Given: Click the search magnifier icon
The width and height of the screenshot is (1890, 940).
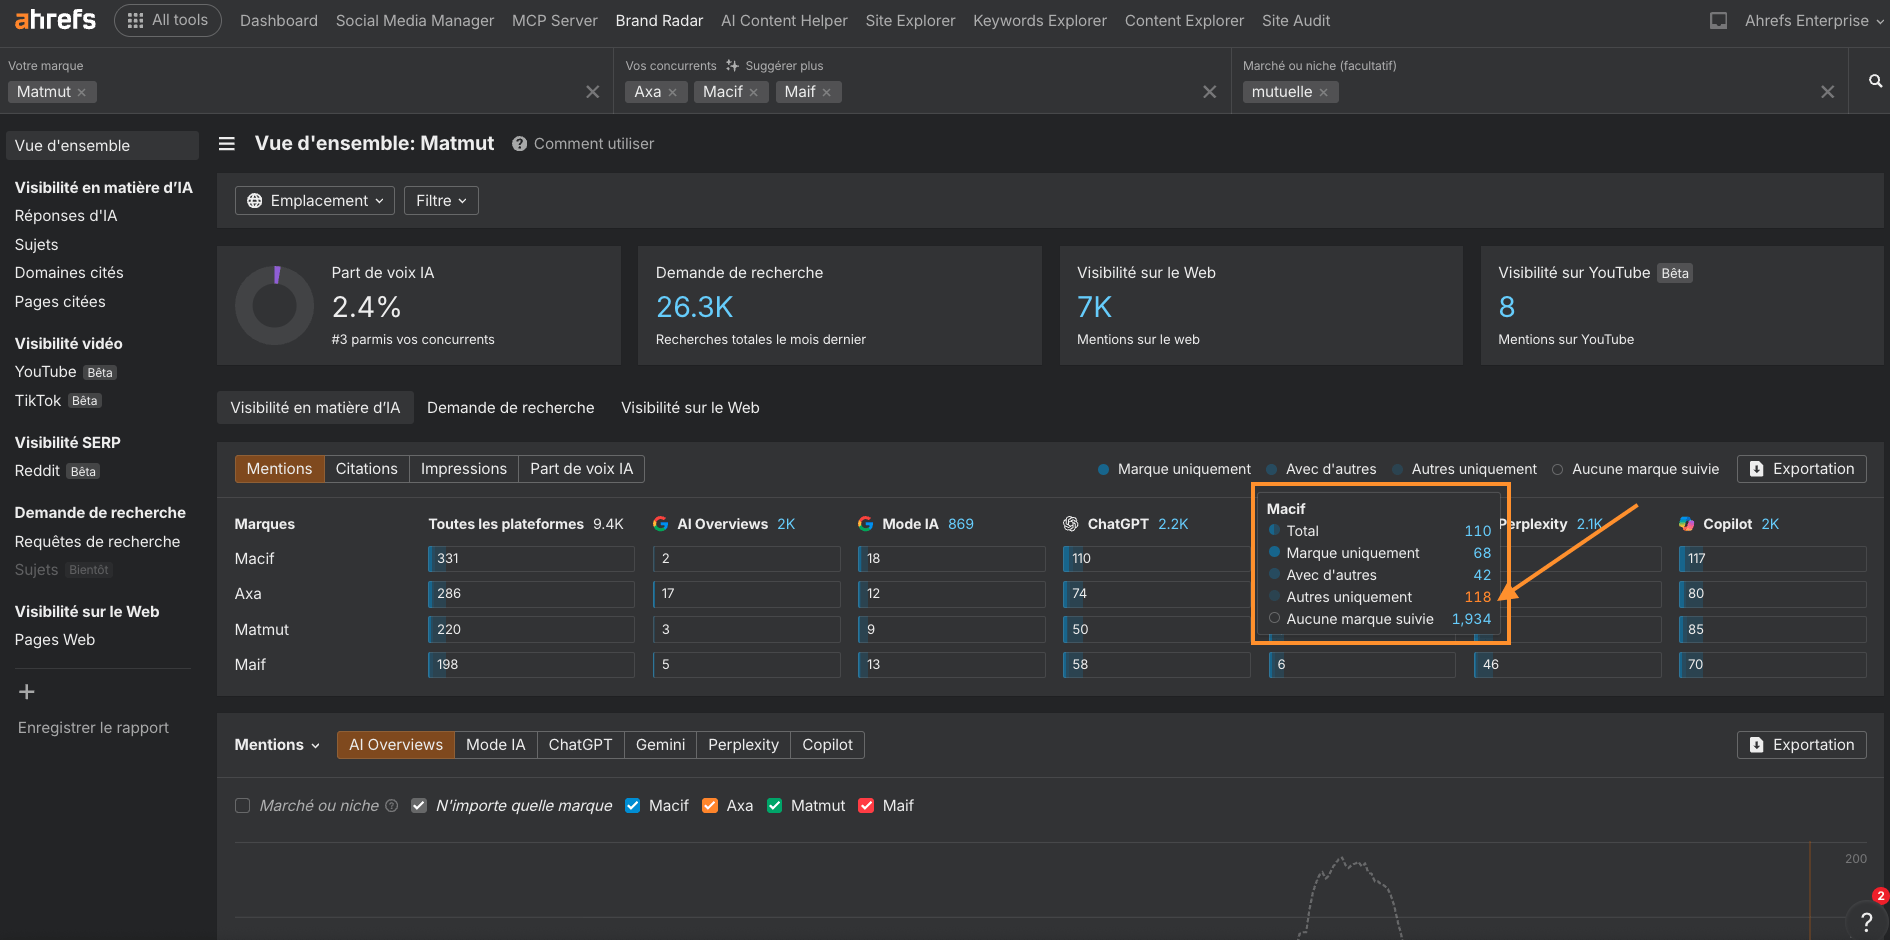Looking at the screenshot, I should pyautogui.click(x=1875, y=81).
